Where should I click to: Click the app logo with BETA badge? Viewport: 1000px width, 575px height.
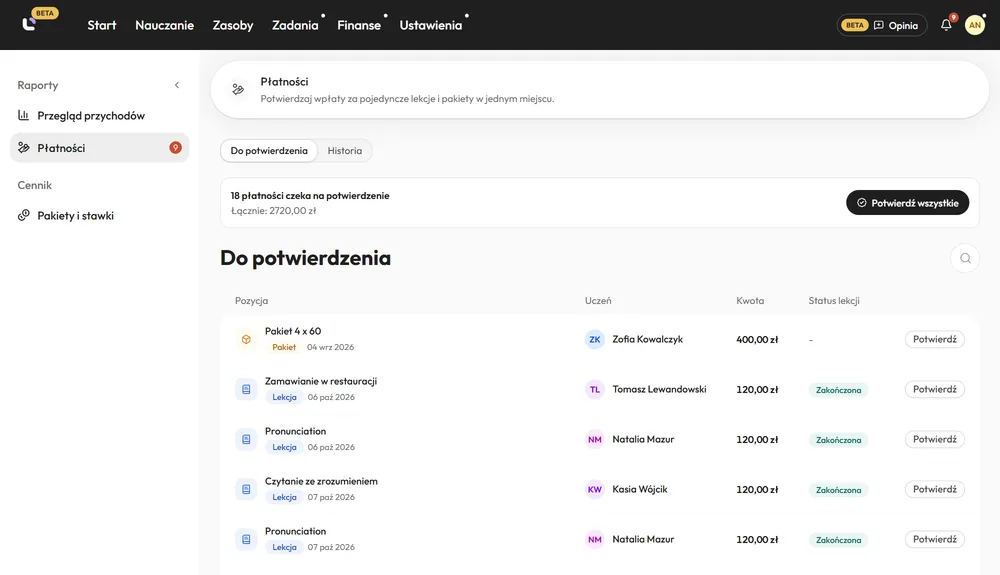[38, 20]
